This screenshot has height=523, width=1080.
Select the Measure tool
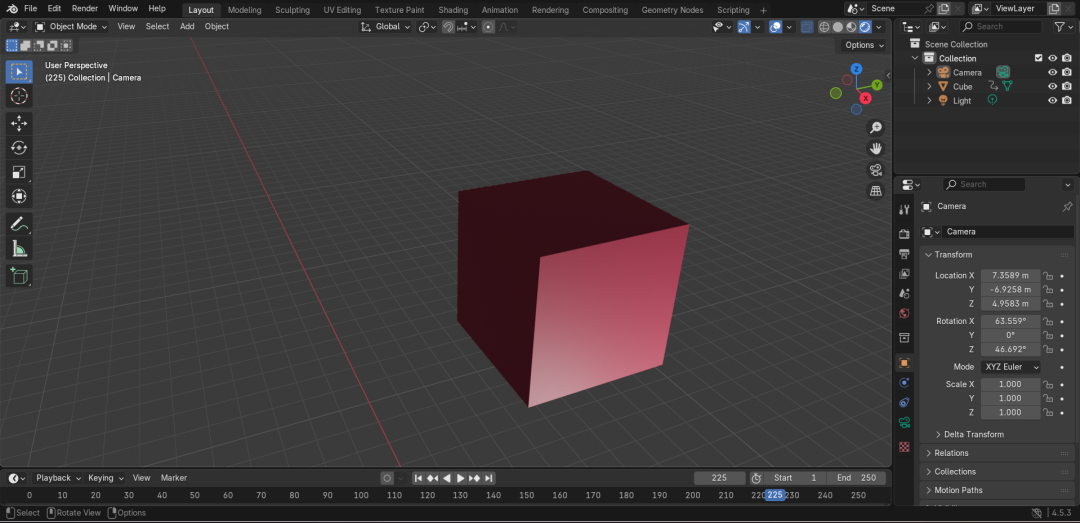point(19,249)
